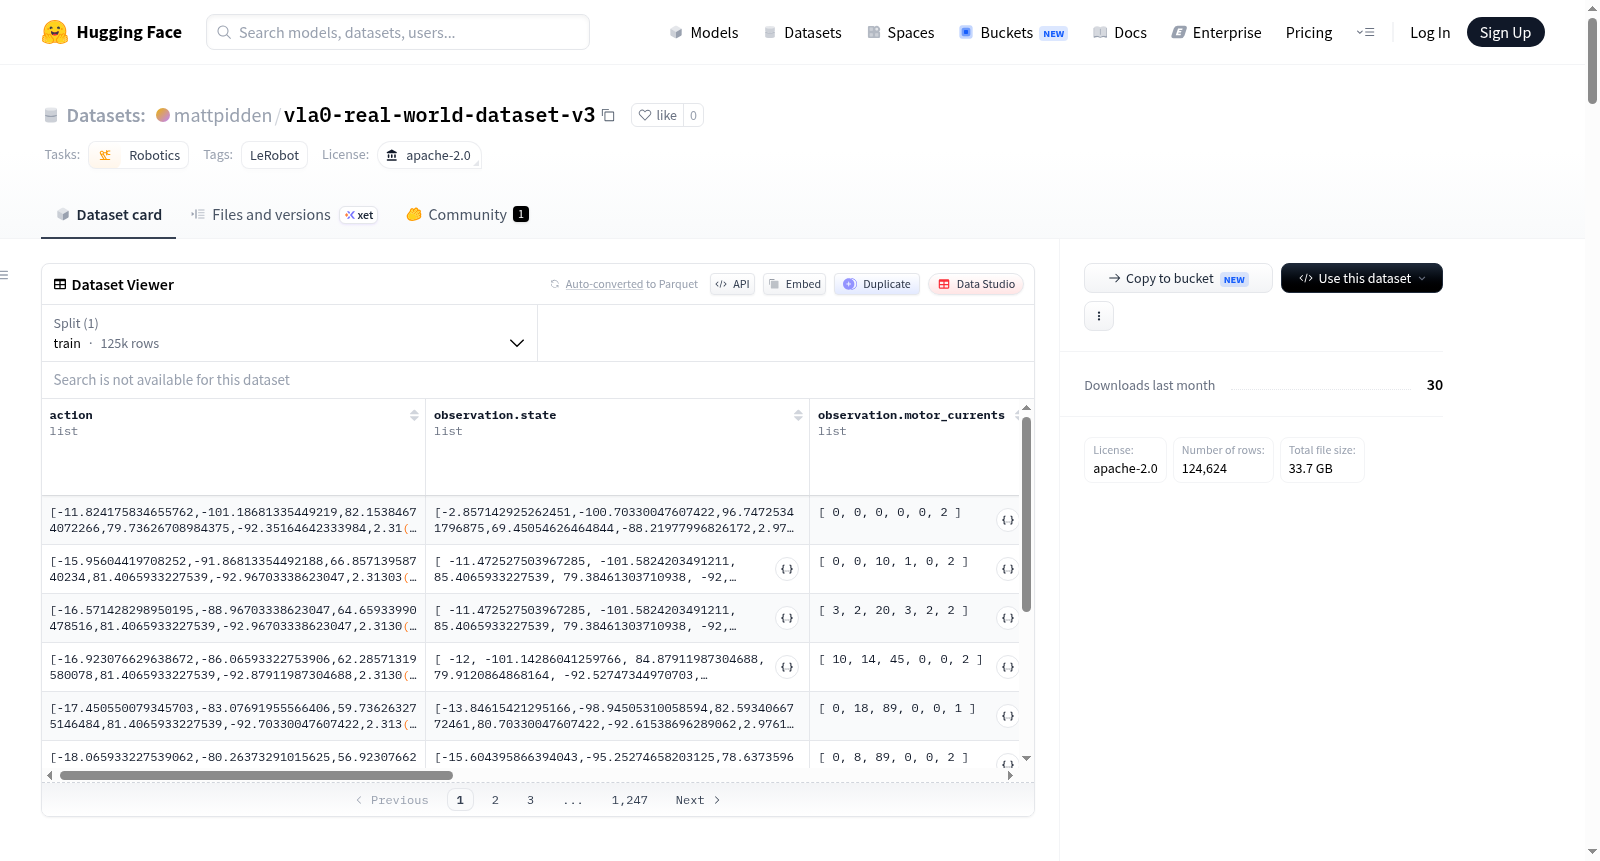Click the table vertical scrollbar
This screenshot has height=861, width=1600.
1026,514
